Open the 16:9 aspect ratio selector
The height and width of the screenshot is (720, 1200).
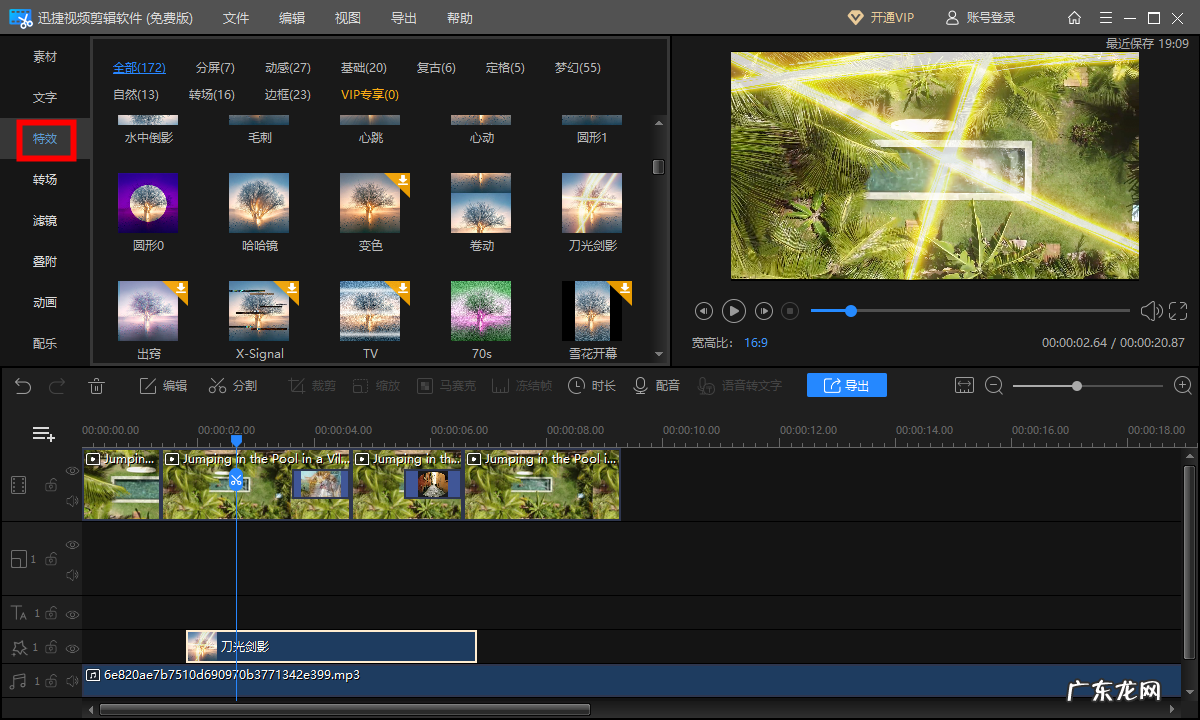tap(755, 342)
